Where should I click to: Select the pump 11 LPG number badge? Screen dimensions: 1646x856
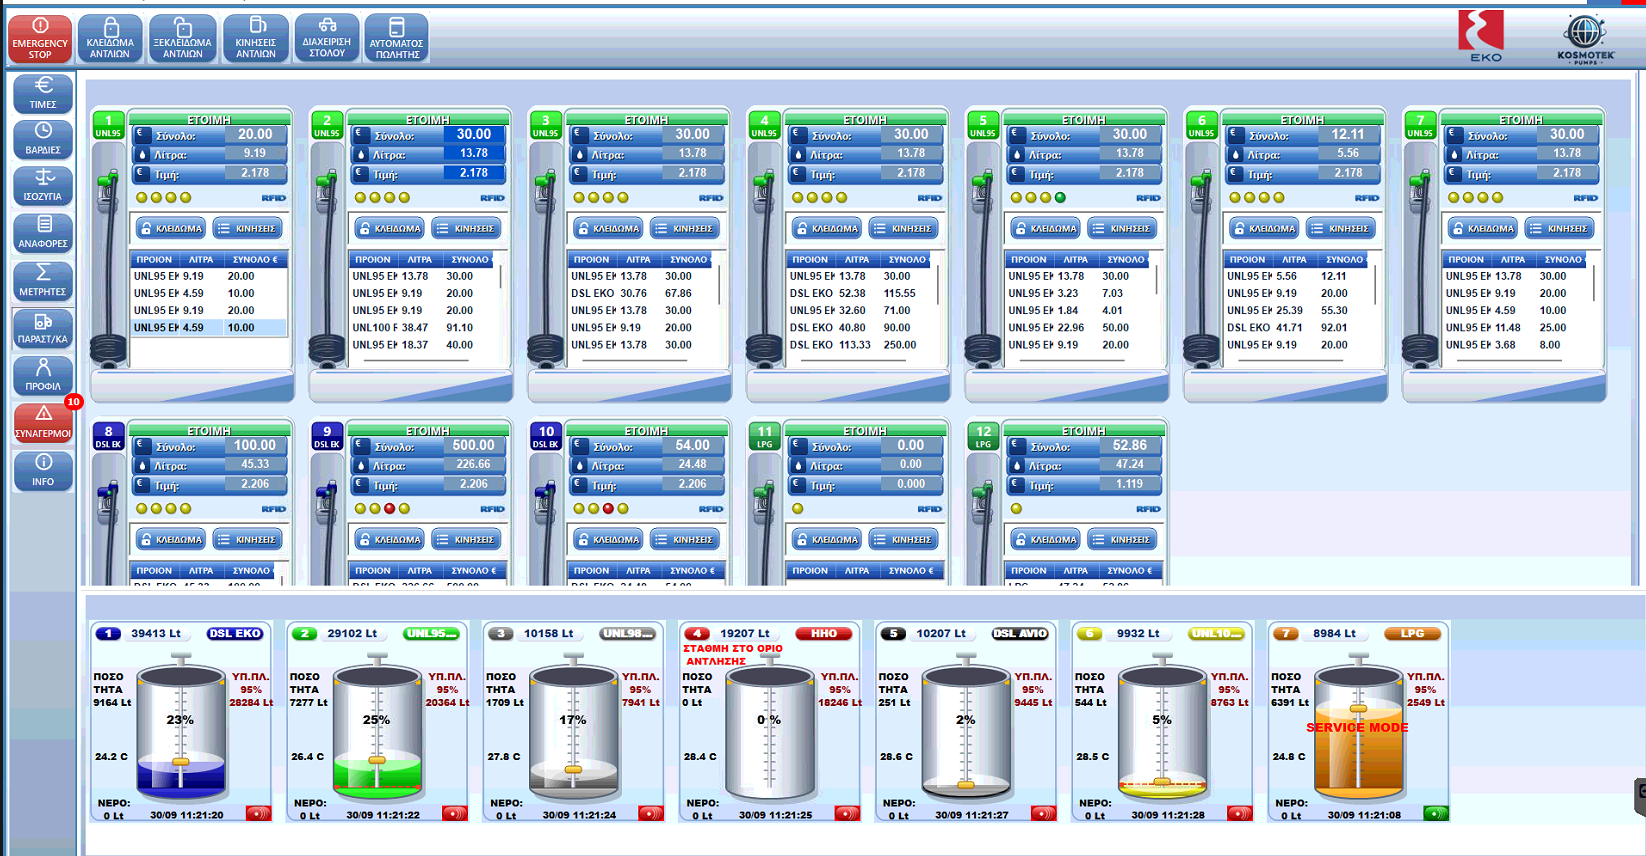[764, 437]
